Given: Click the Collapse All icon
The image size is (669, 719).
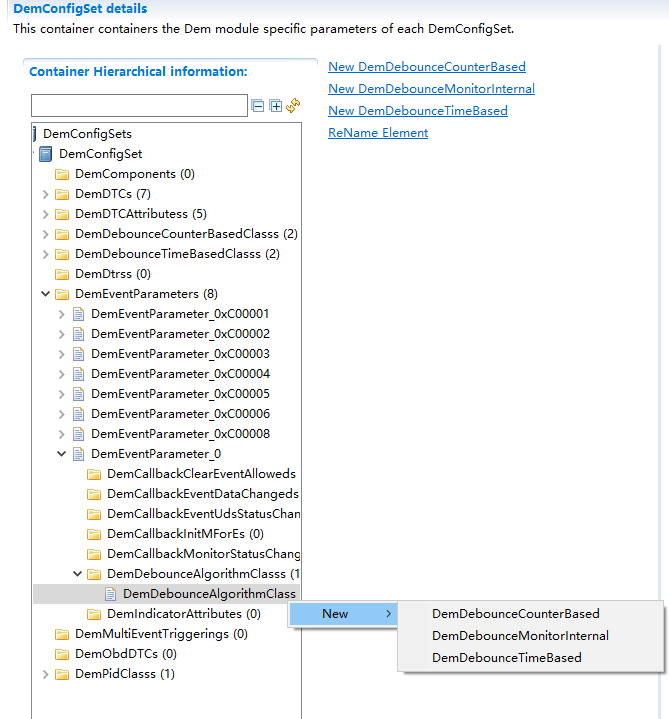Looking at the screenshot, I should [x=258, y=106].
